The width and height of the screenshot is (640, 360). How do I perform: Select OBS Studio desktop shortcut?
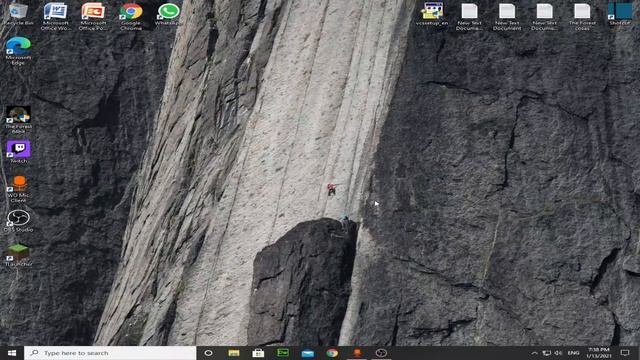(x=18, y=221)
